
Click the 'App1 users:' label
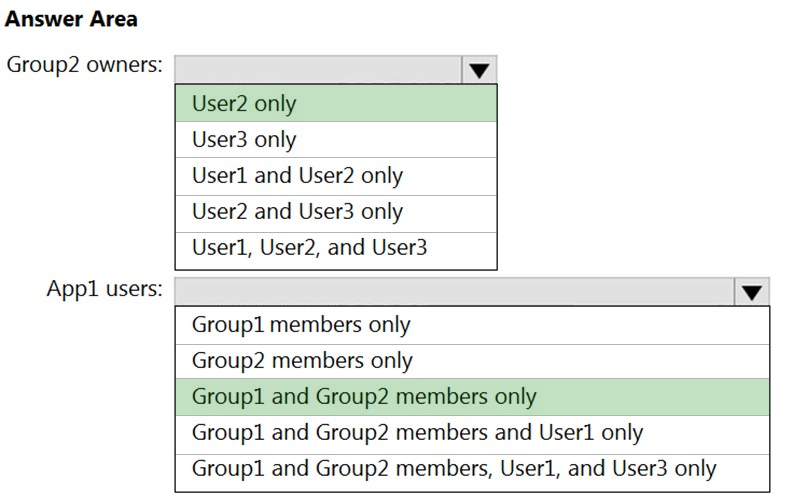pyautogui.click(x=104, y=289)
